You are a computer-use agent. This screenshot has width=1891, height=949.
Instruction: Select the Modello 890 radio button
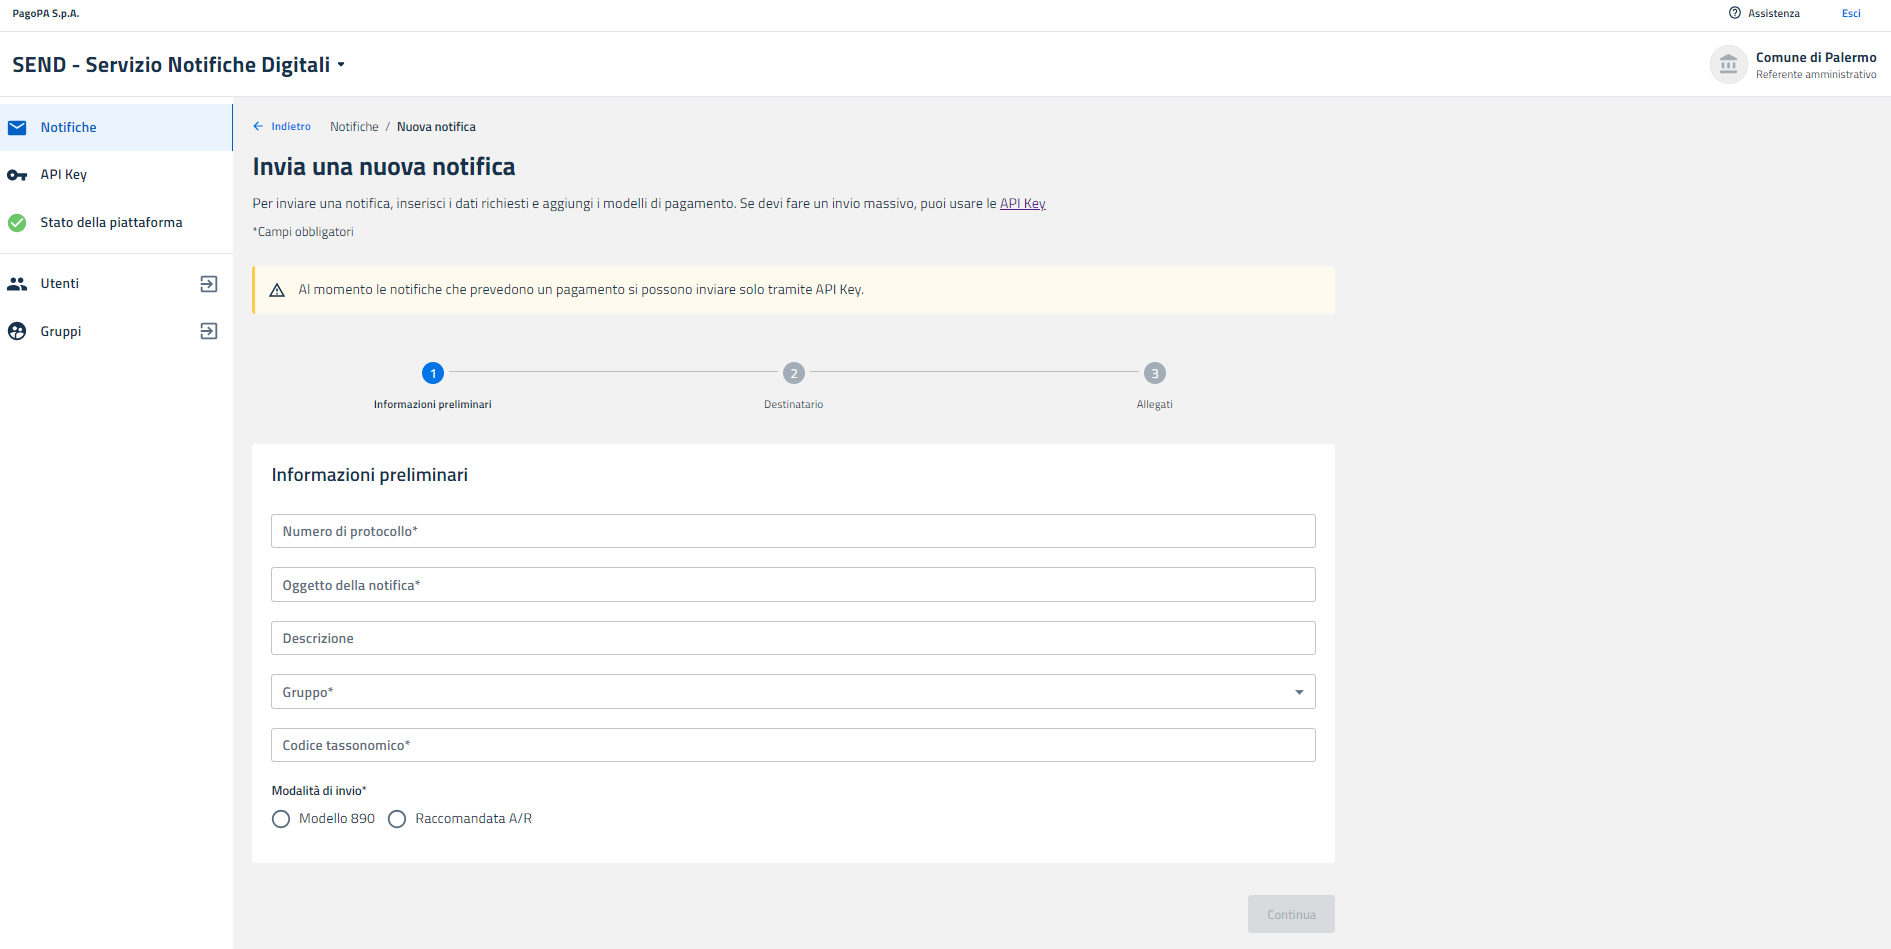[281, 819]
